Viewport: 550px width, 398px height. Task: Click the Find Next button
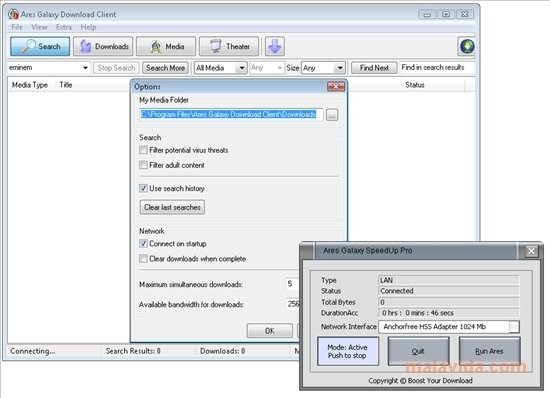pos(374,68)
